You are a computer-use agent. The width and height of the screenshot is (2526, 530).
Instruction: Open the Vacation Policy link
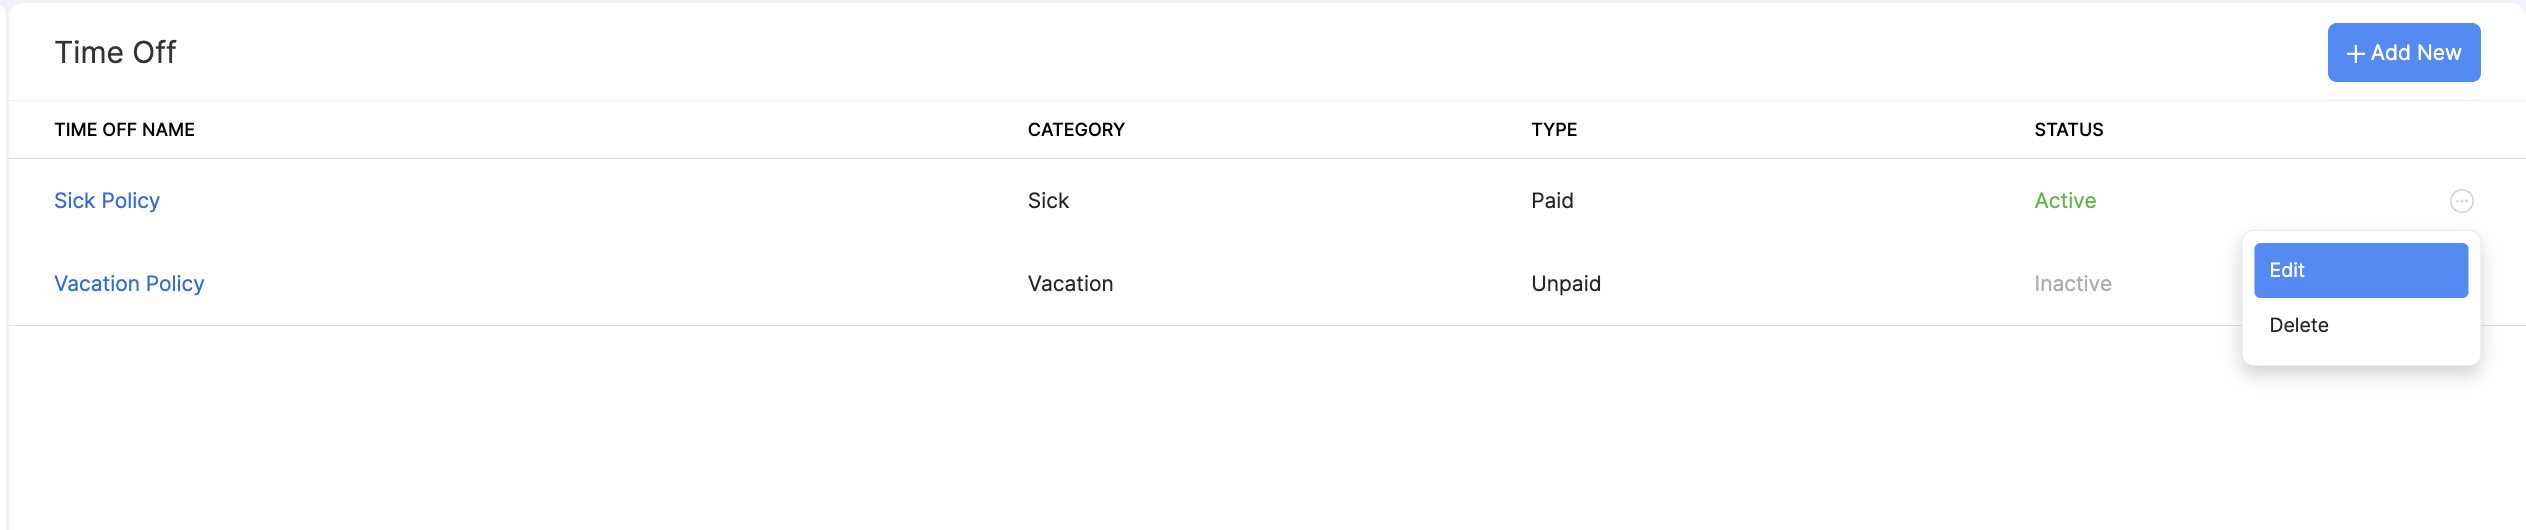[129, 284]
